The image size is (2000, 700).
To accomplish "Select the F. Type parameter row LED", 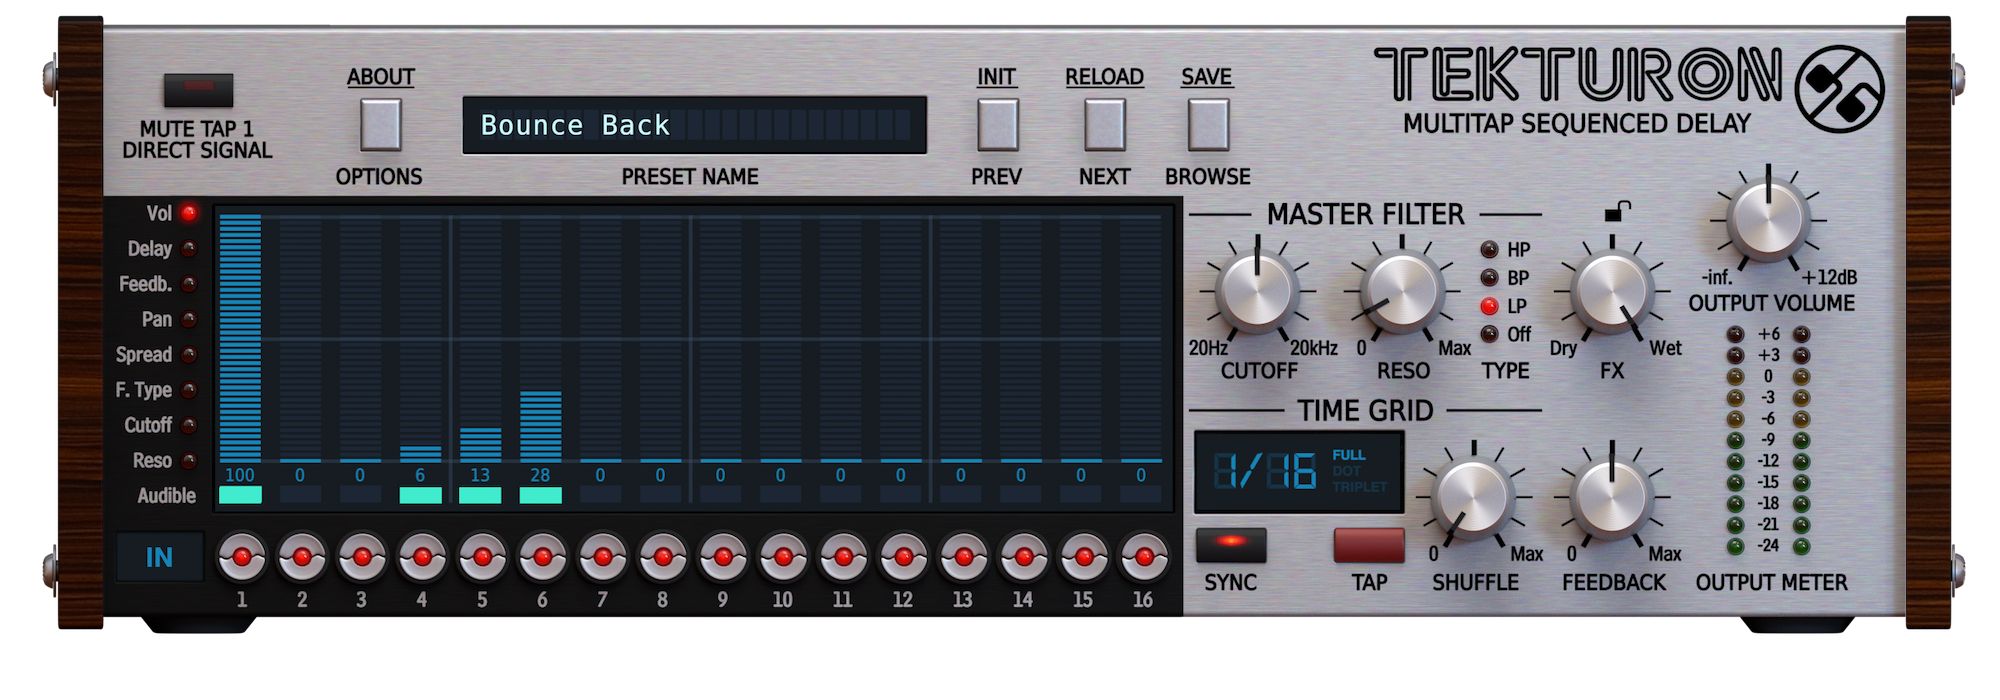I will (188, 390).
